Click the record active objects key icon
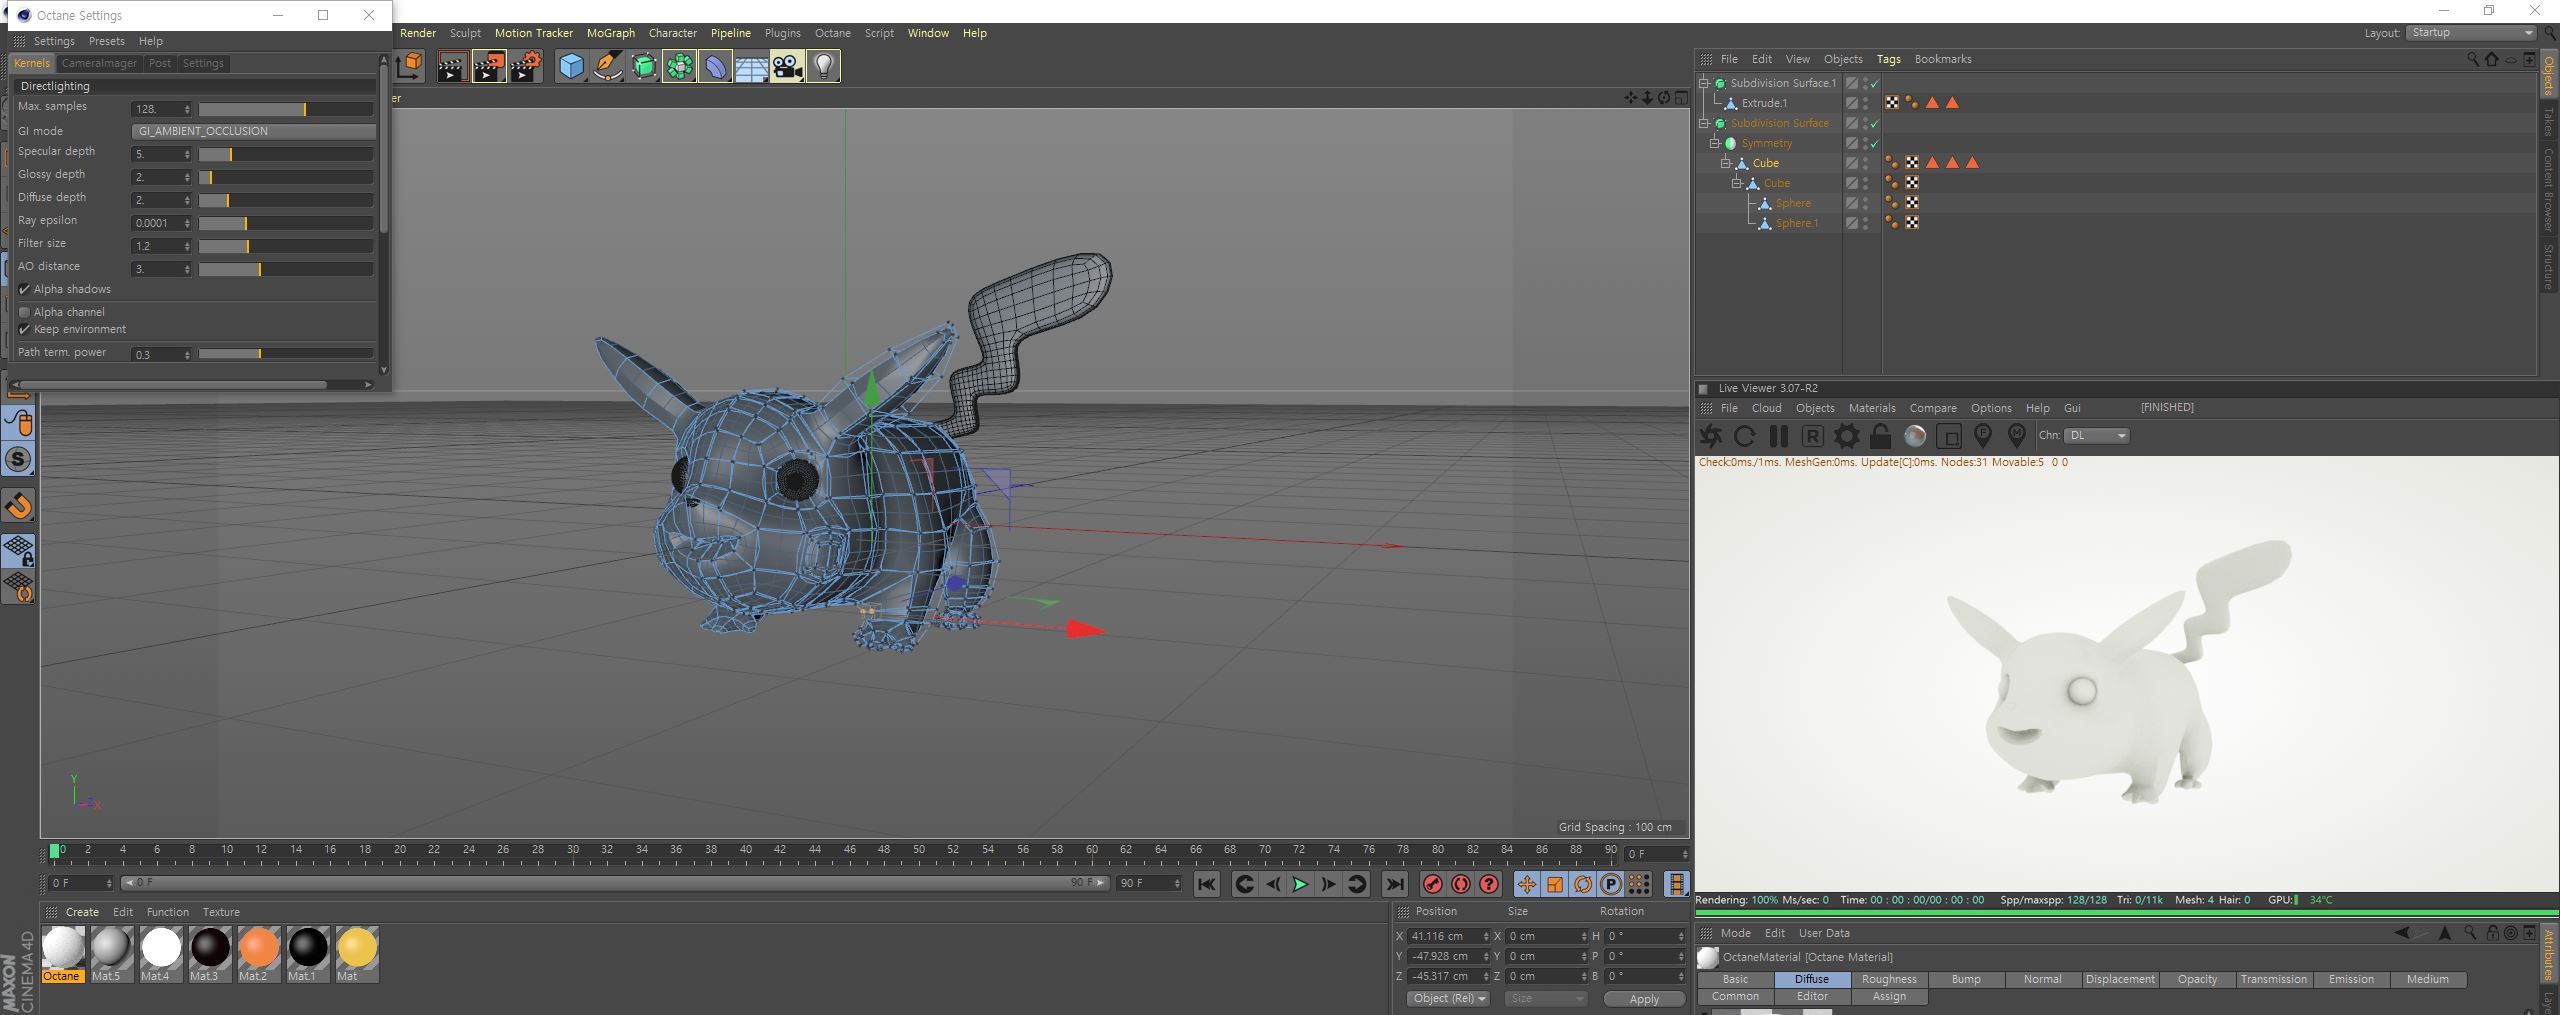This screenshot has height=1015, width=2560. coord(1432,884)
